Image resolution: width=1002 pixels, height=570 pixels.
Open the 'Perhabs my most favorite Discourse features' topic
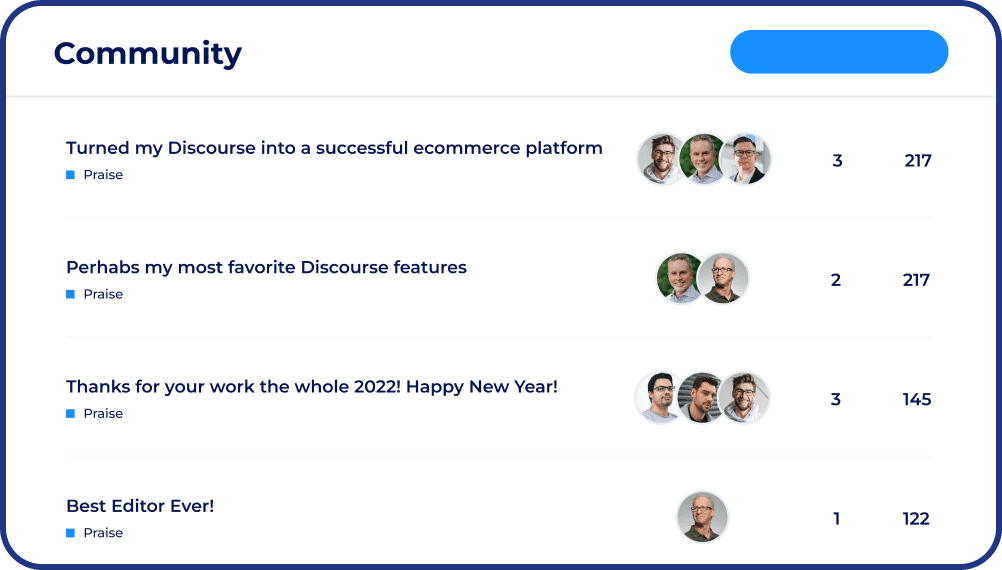click(266, 268)
